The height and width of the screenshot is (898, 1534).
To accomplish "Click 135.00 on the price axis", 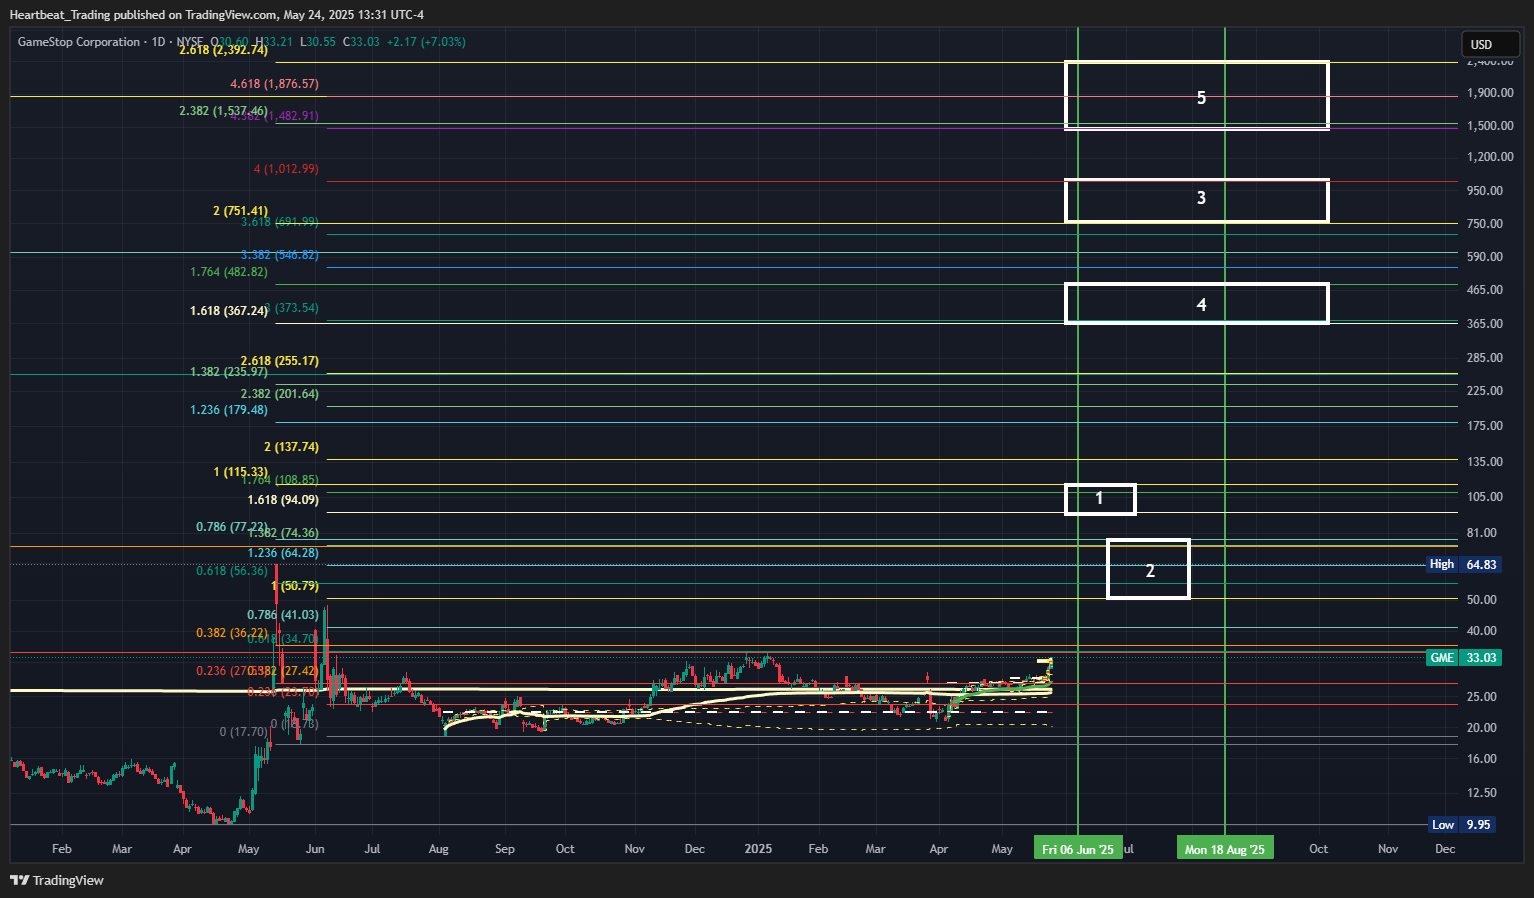I will pyautogui.click(x=1485, y=462).
